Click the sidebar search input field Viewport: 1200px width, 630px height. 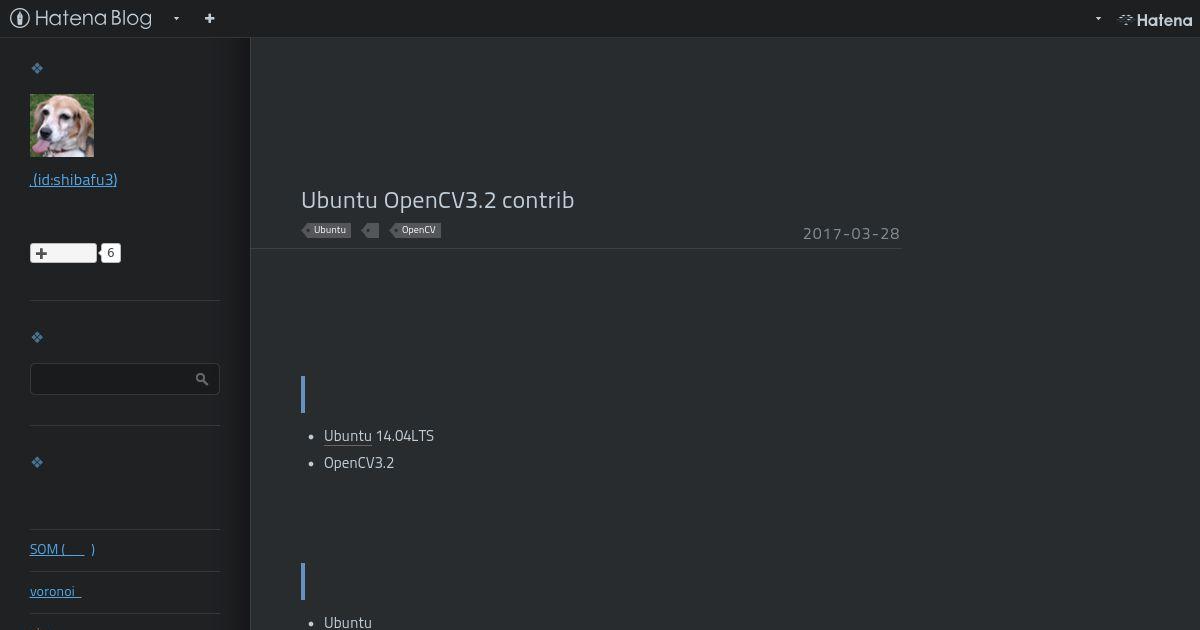click(125, 379)
